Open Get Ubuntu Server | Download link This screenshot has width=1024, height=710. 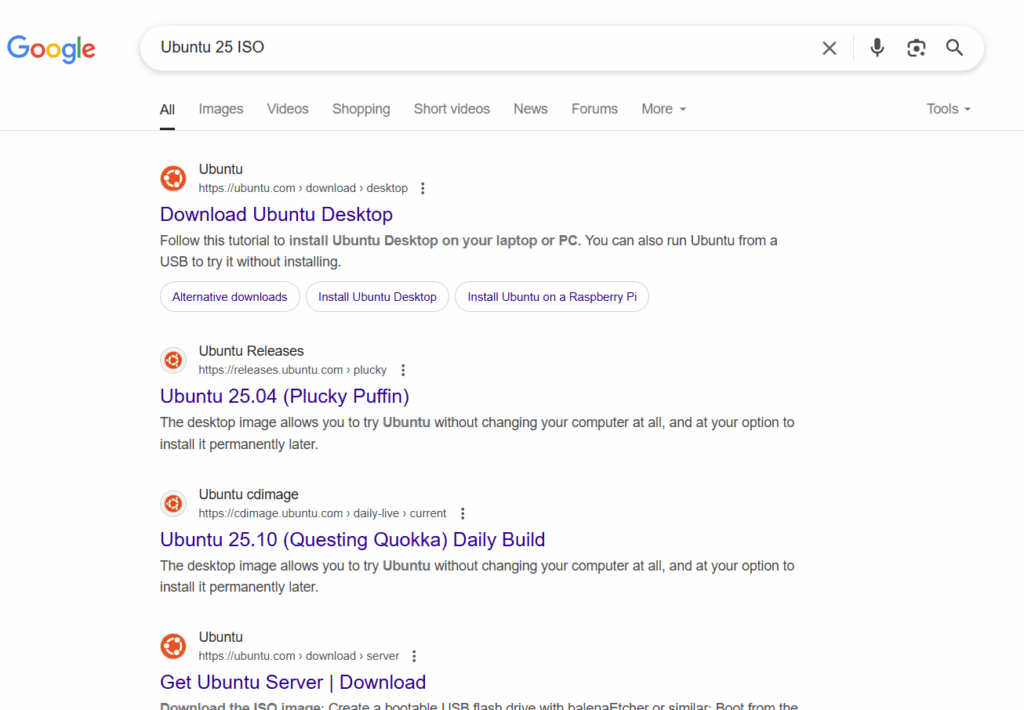[293, 682]
